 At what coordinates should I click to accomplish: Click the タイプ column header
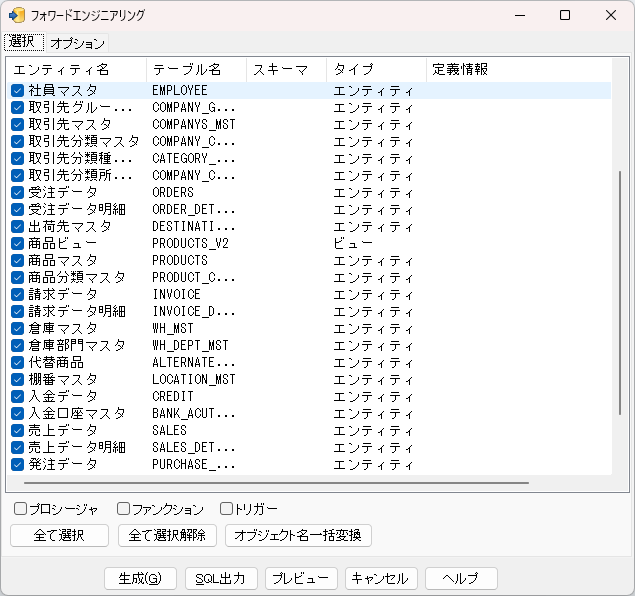point(377,70)
